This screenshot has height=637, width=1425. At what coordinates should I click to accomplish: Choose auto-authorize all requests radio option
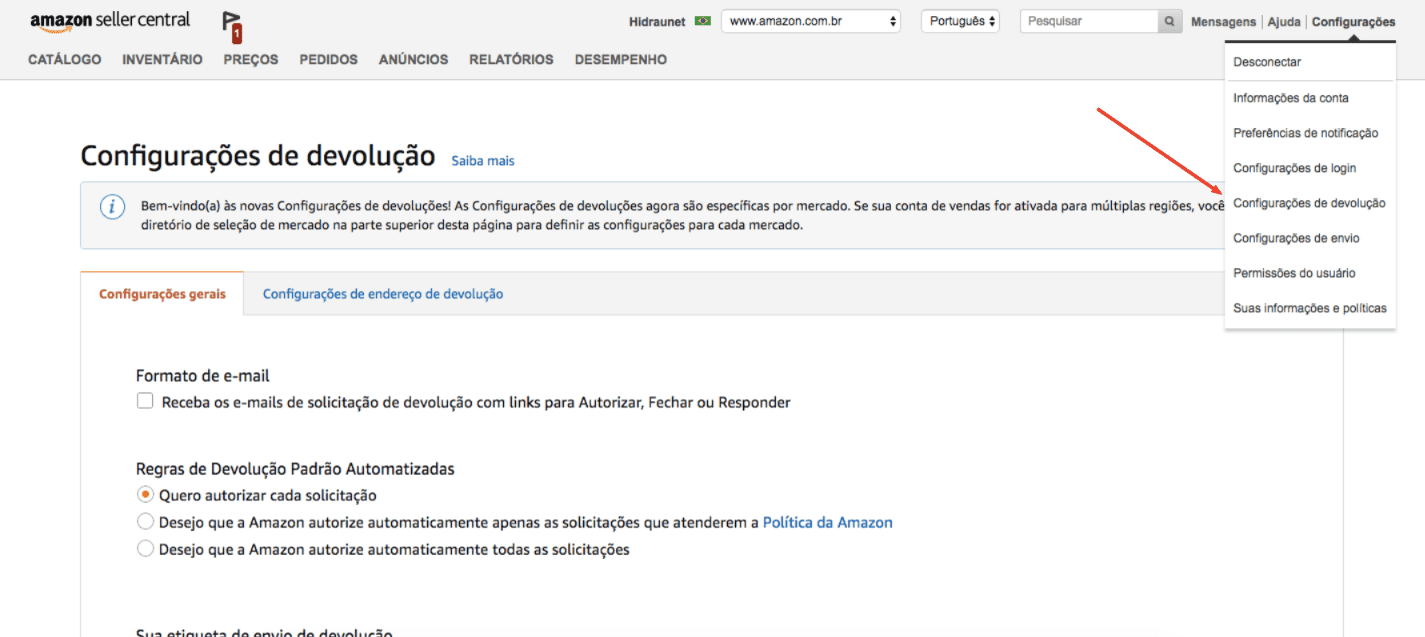click(x=146, y=548)
